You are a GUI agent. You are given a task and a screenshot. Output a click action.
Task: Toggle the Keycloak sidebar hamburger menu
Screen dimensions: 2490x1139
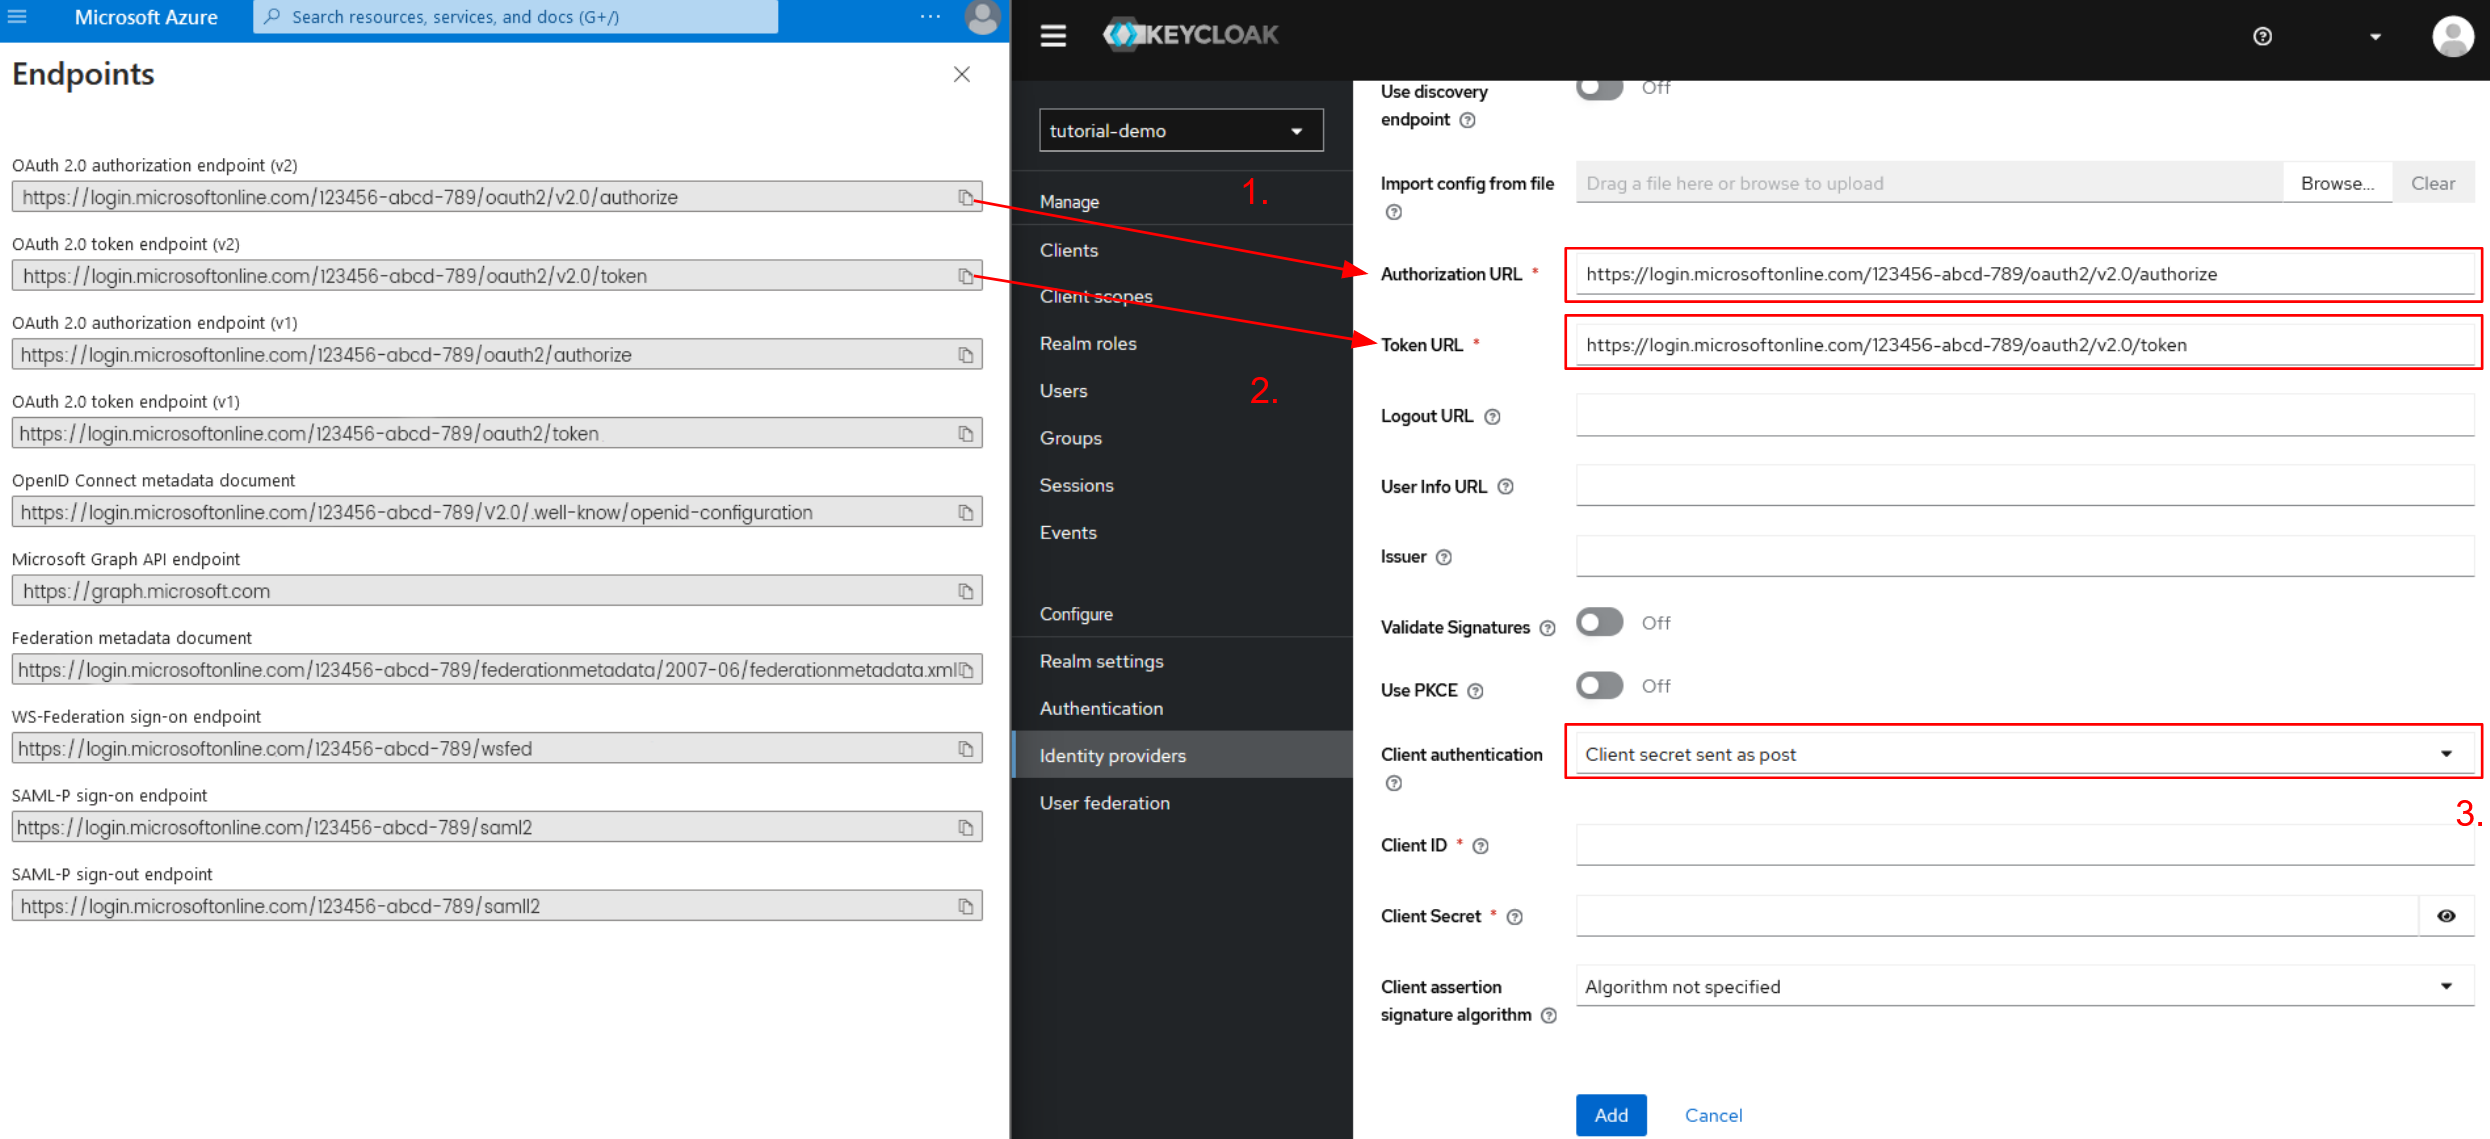click(x=1053, y=36)
